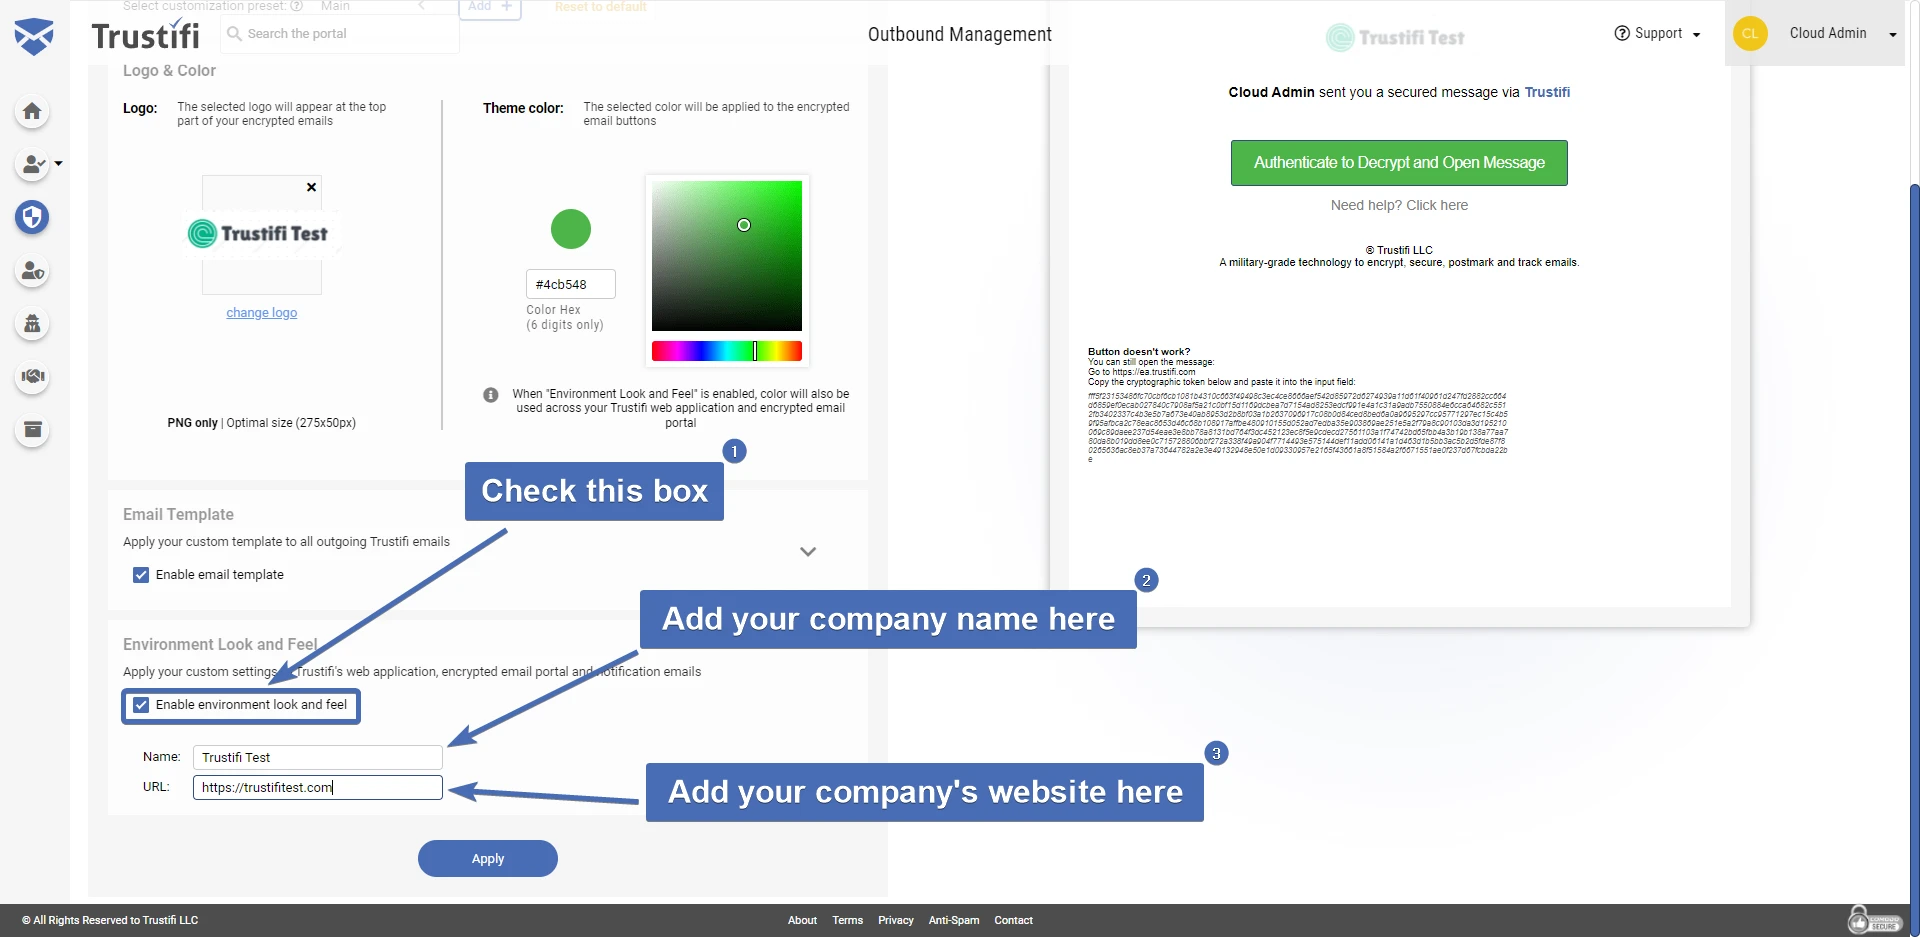
Task: Uncheck Enable email template
Action: click(141, 574)
